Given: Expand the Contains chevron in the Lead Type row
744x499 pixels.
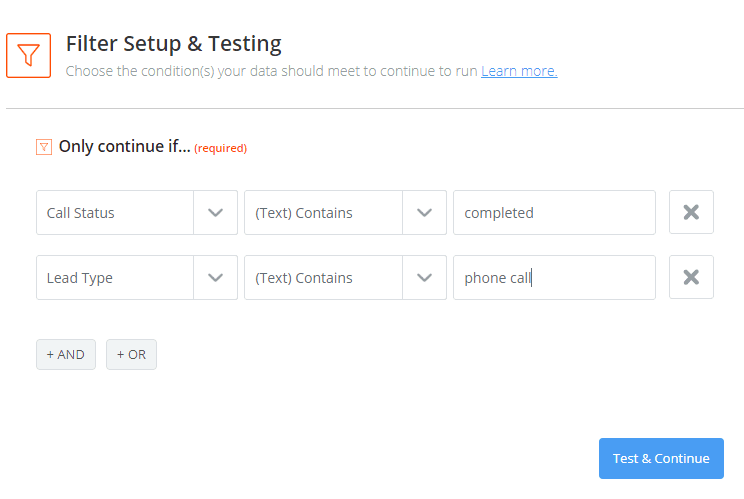Looking at the screenshot, I should (x=424, y=277).
